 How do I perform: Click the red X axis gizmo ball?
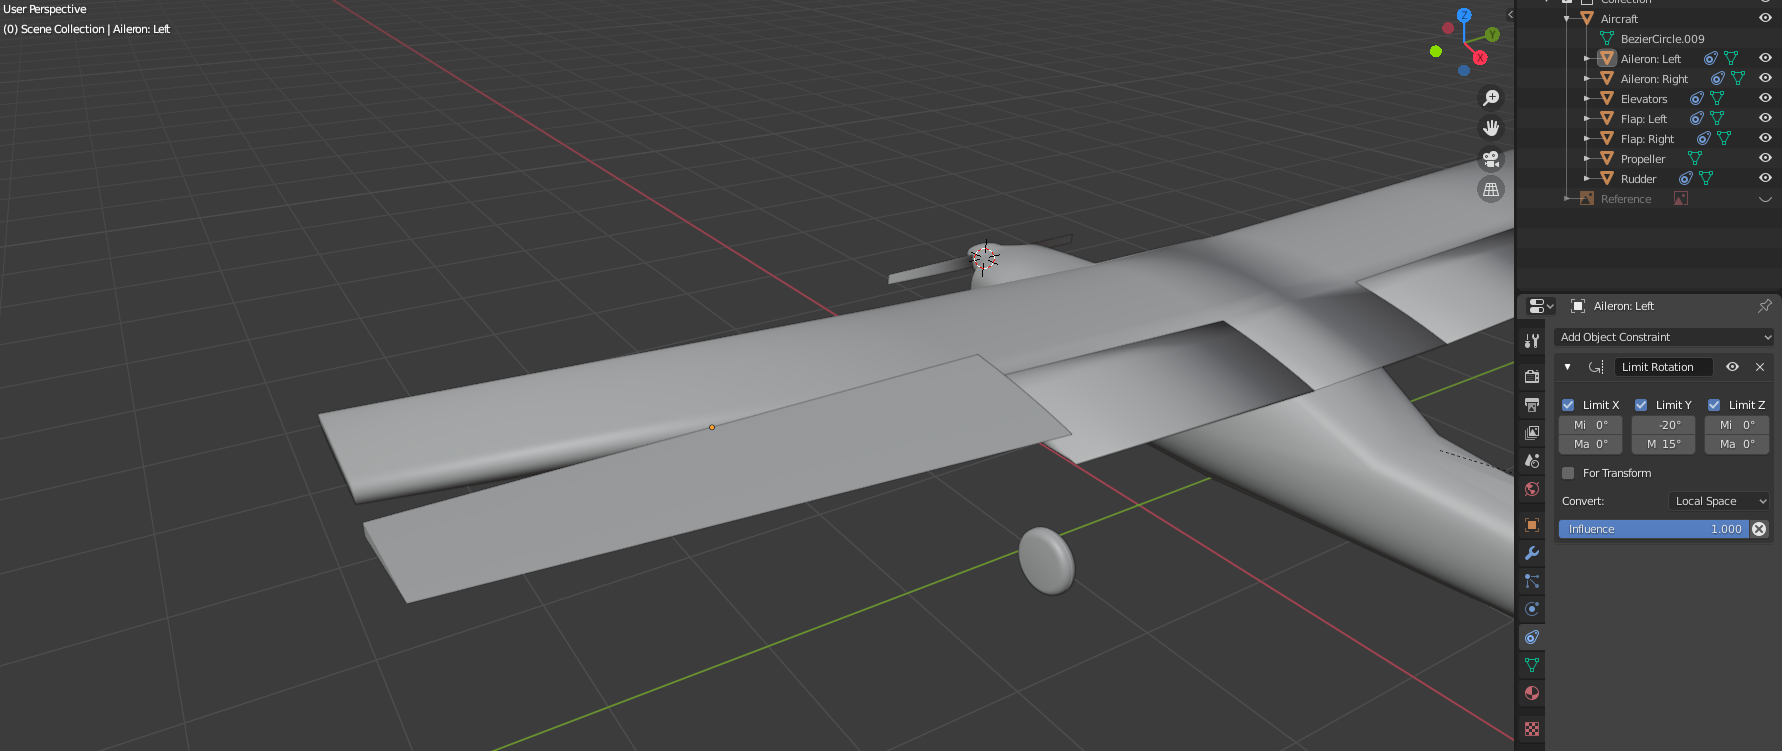(x=1480, y=58)
